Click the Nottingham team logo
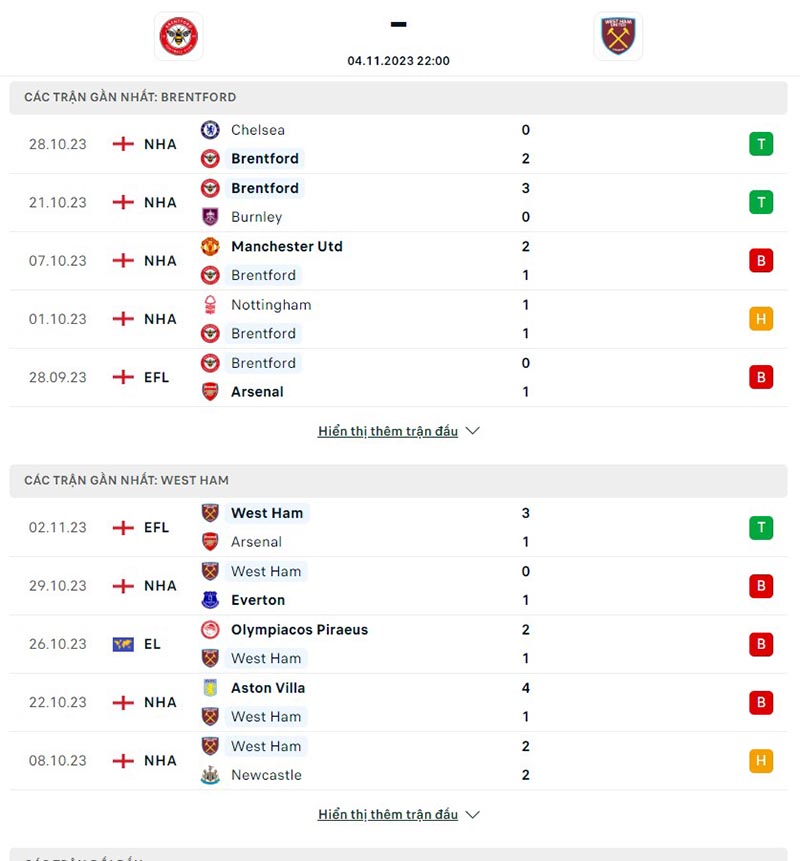This screenshot has height=861, width=800. pyautogui.click(x=210, y=305)
